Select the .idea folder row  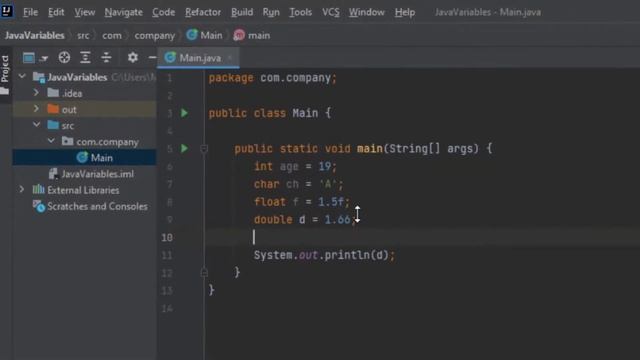click(x=85, y=93)
